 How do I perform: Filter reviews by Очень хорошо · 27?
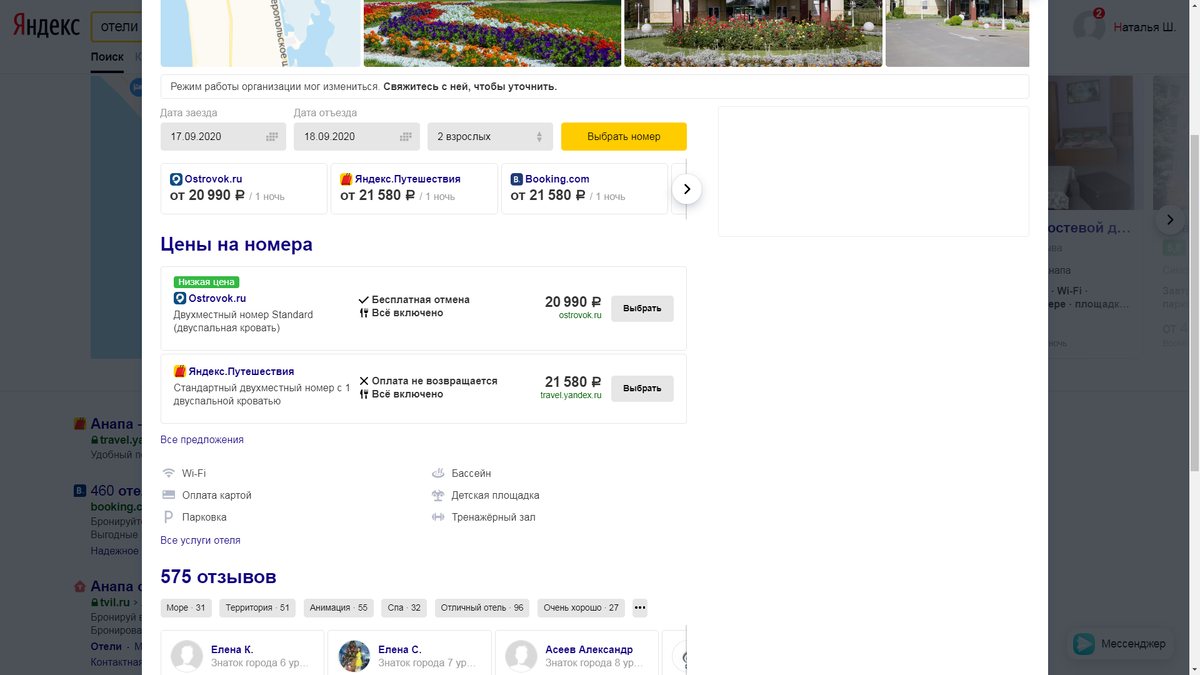pos(581,608)
